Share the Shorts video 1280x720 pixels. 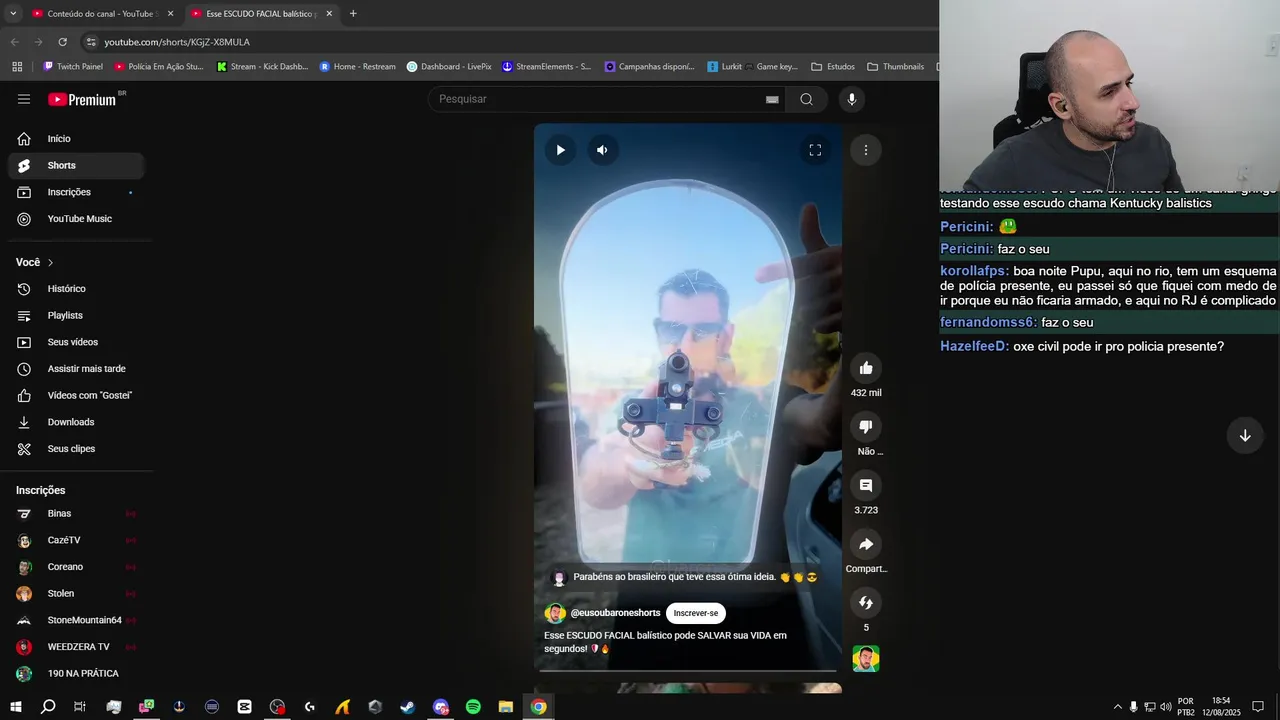(x=866, y=544)
